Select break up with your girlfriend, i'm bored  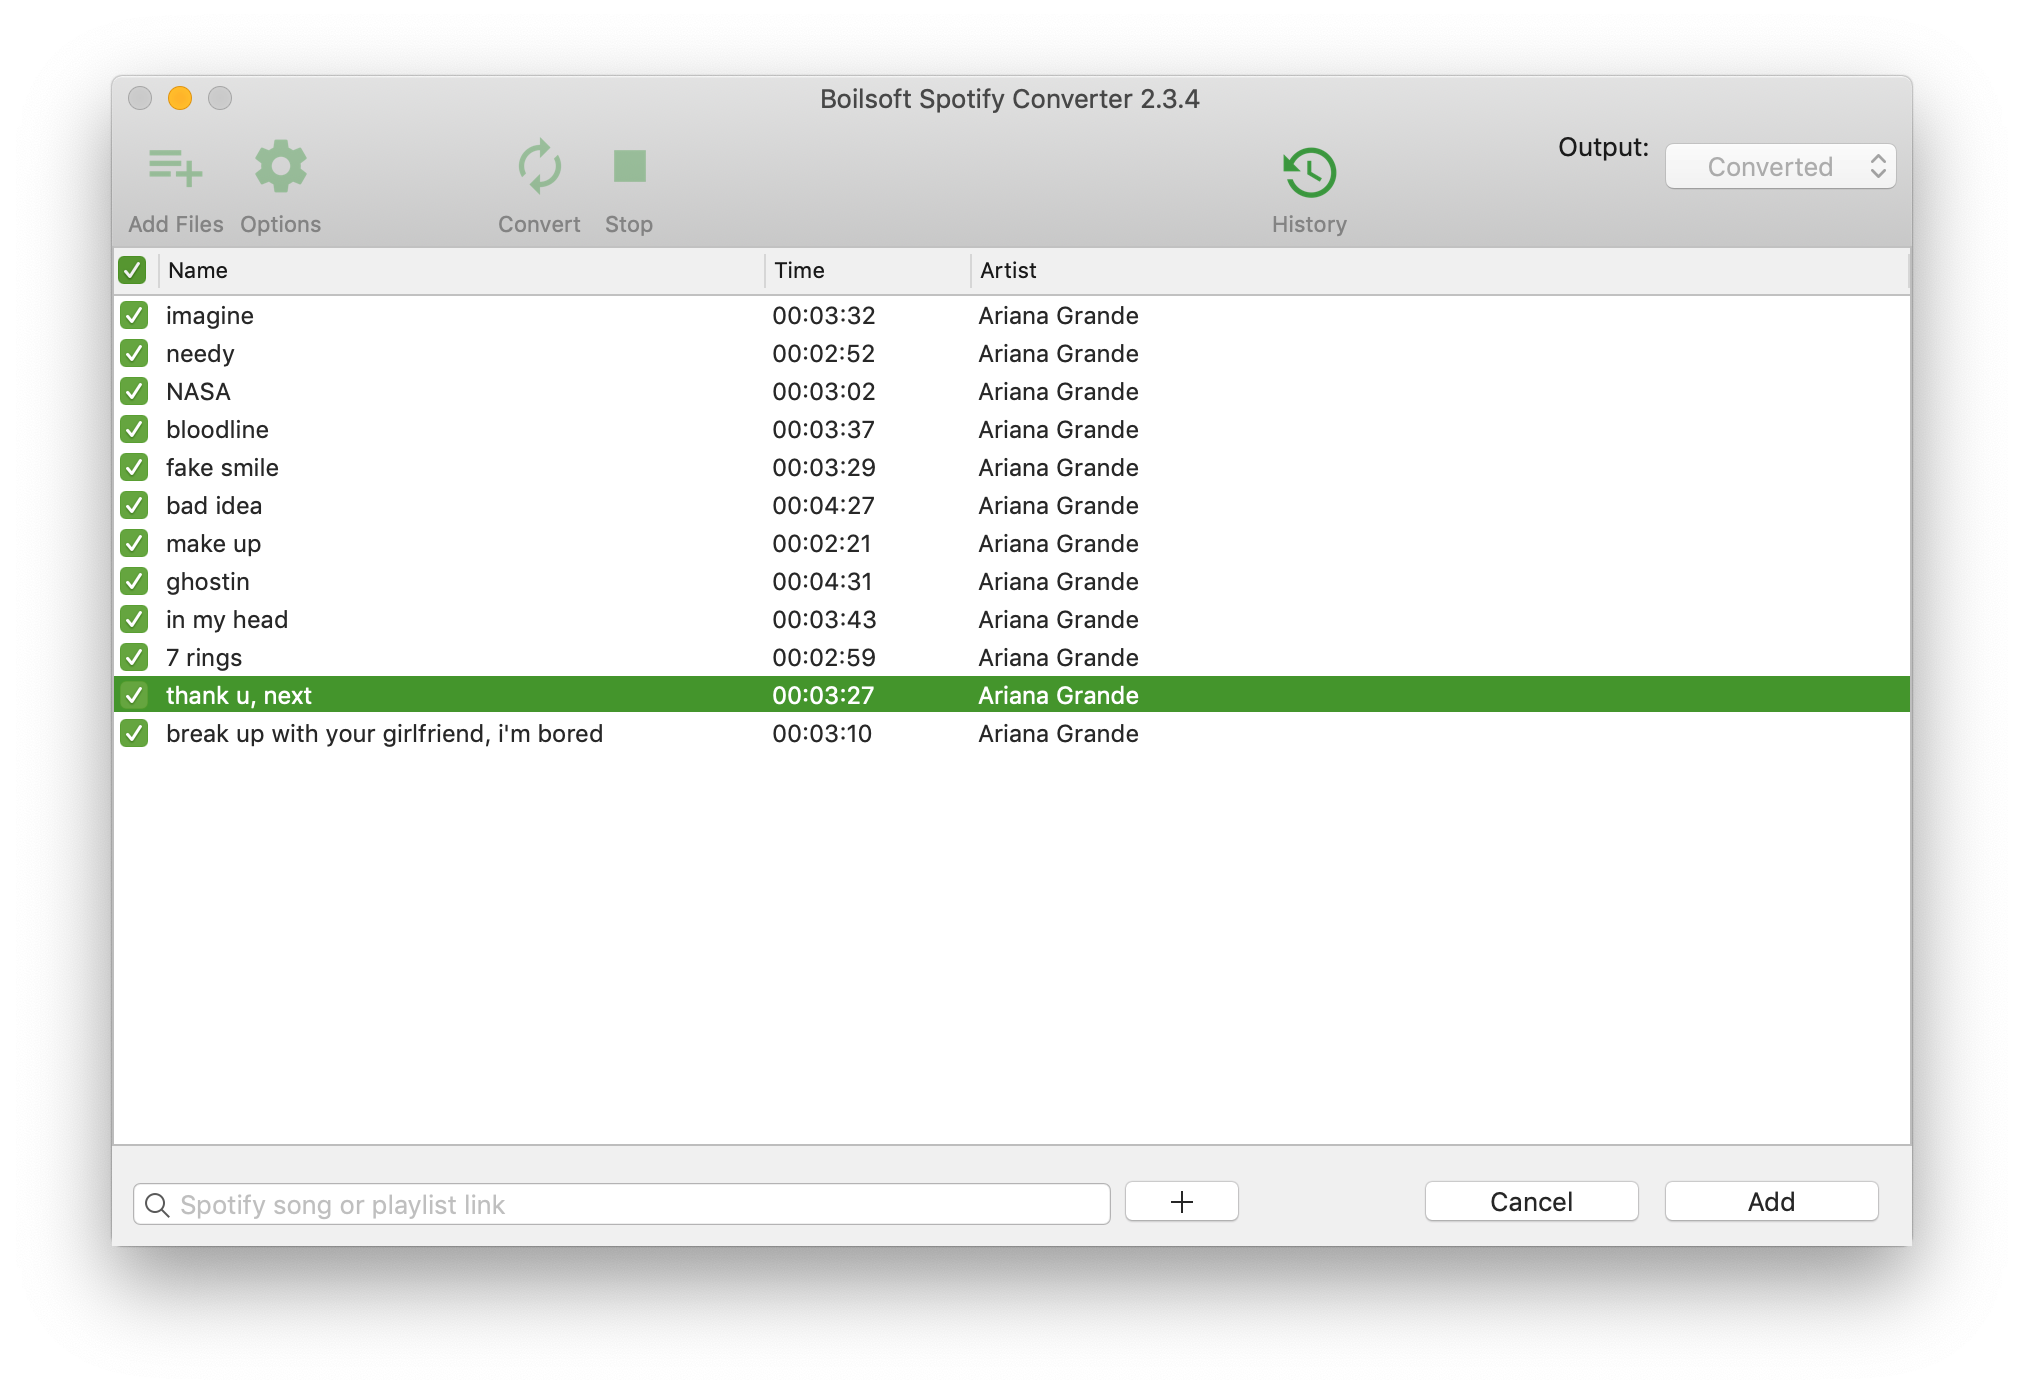tap(384, 734)
